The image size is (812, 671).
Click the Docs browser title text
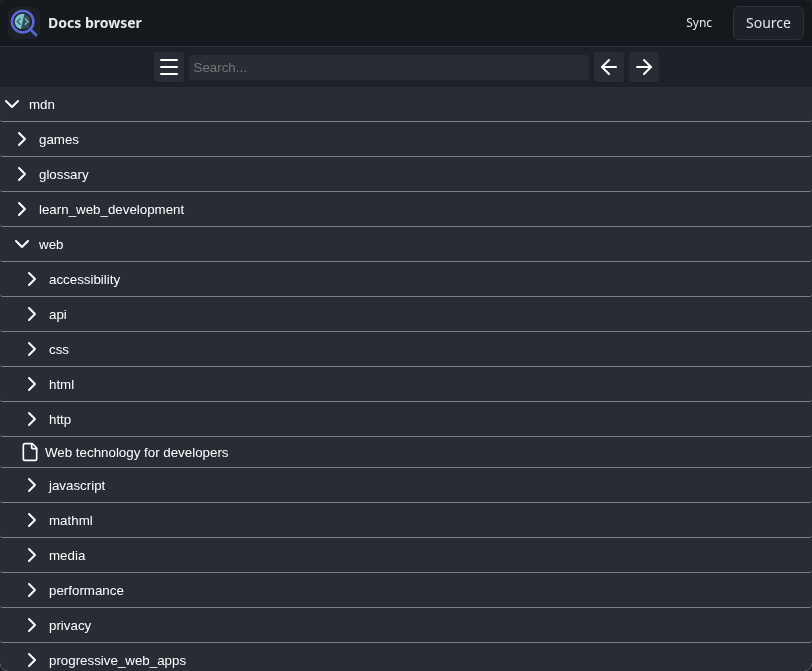point(95,23)
